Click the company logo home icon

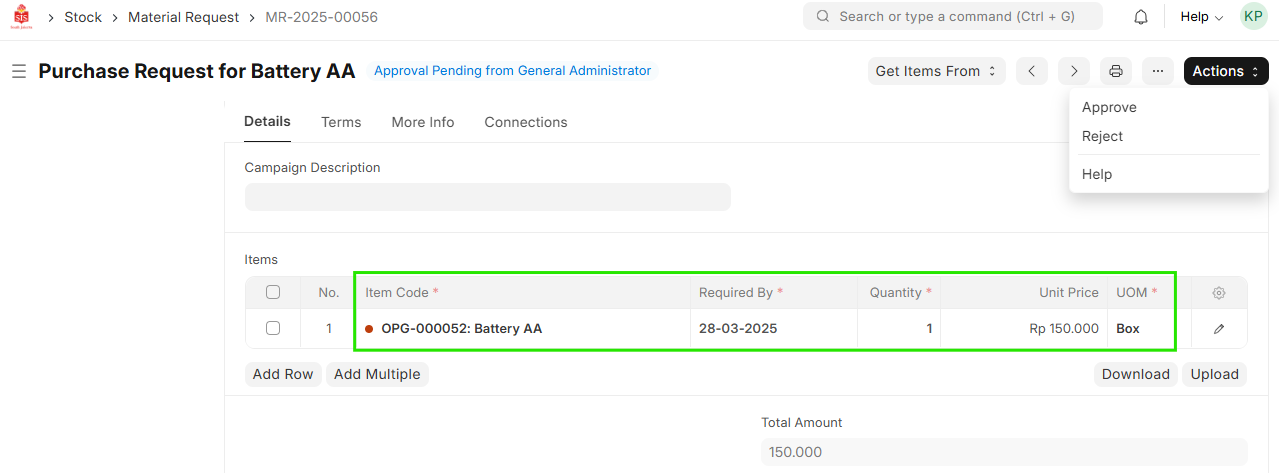(x=21, y=17)
